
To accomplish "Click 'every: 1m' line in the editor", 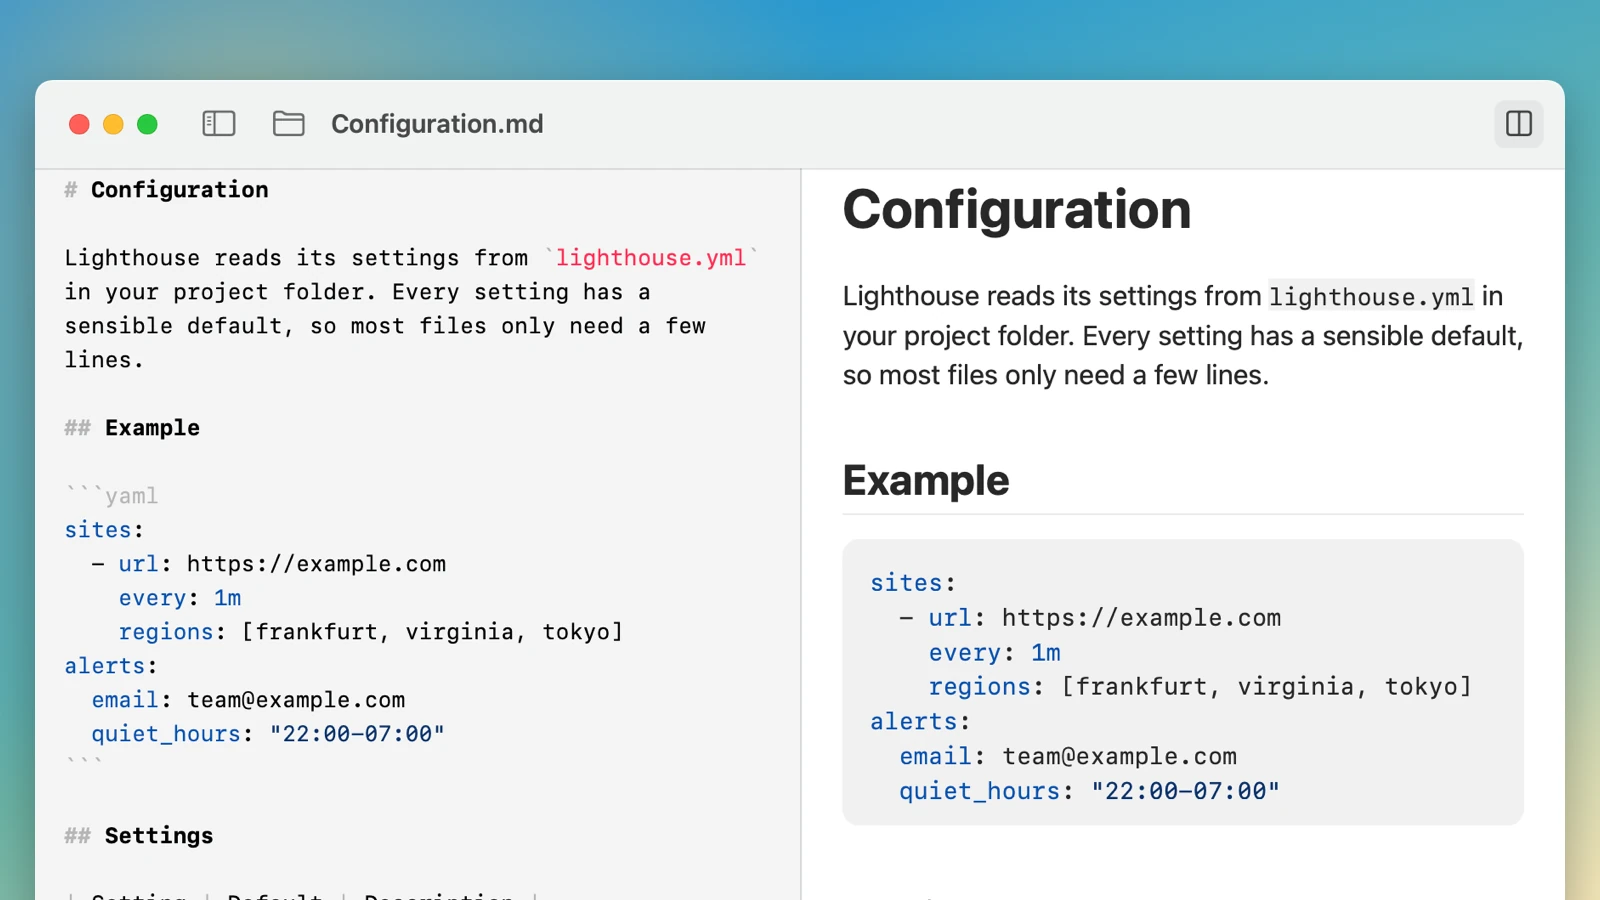I will coord(180,598).
